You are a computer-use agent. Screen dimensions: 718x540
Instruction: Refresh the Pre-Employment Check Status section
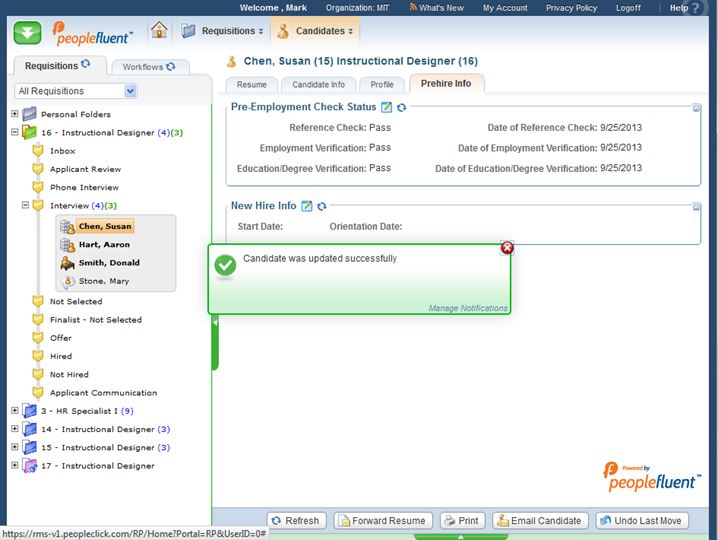click(401, 107)
